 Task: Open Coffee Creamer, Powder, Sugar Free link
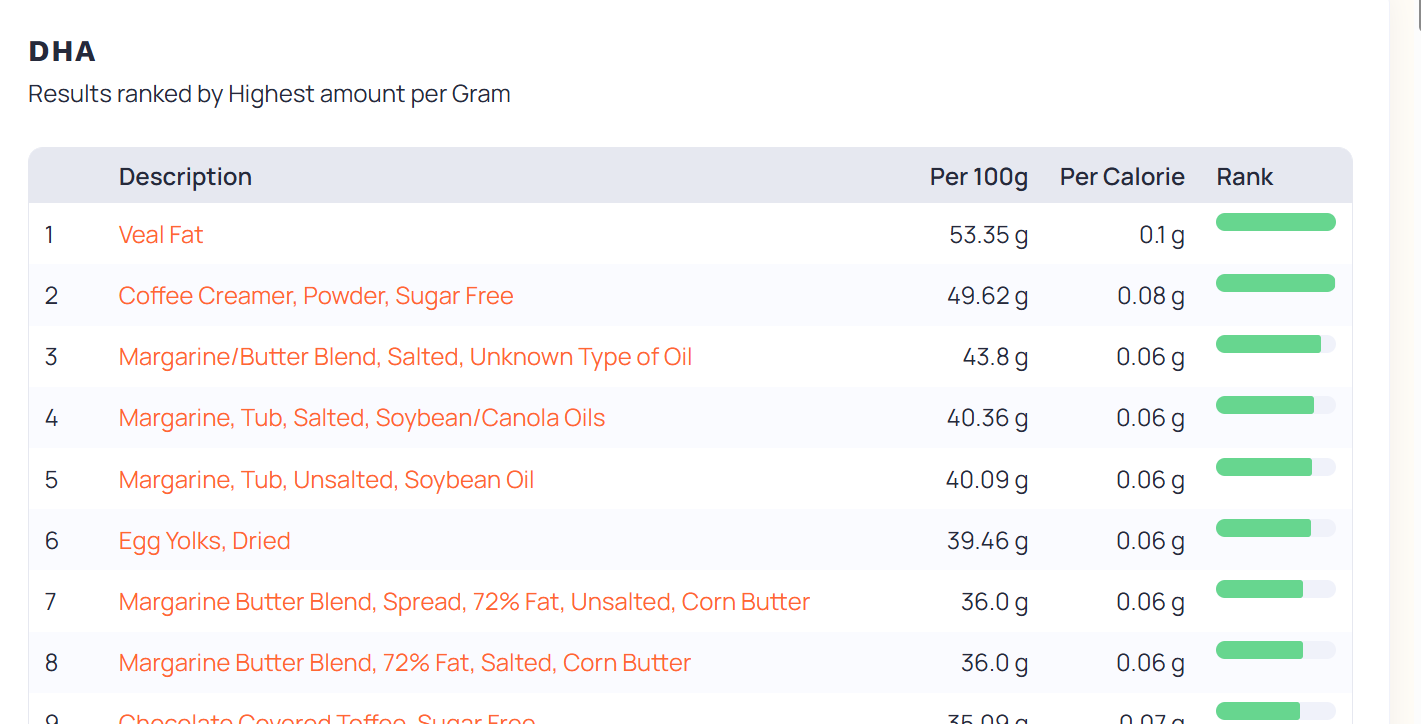pos(316,296)
